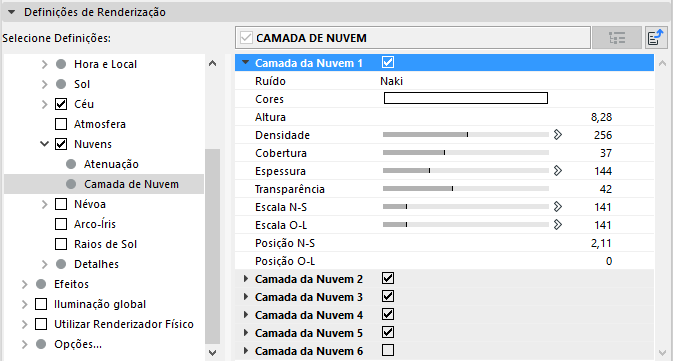Expand the Efeitos tree node

[24, 284]
